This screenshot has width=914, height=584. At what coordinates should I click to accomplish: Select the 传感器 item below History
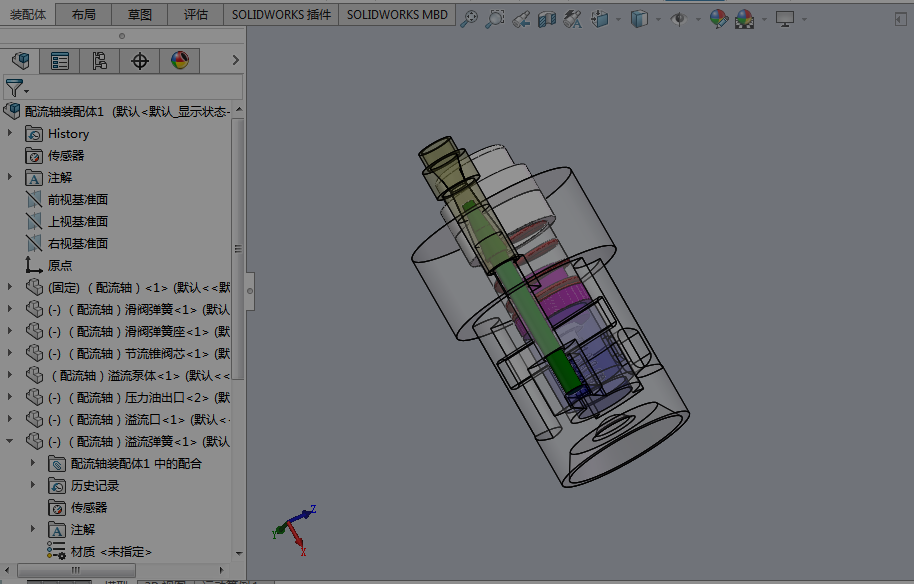66,156
